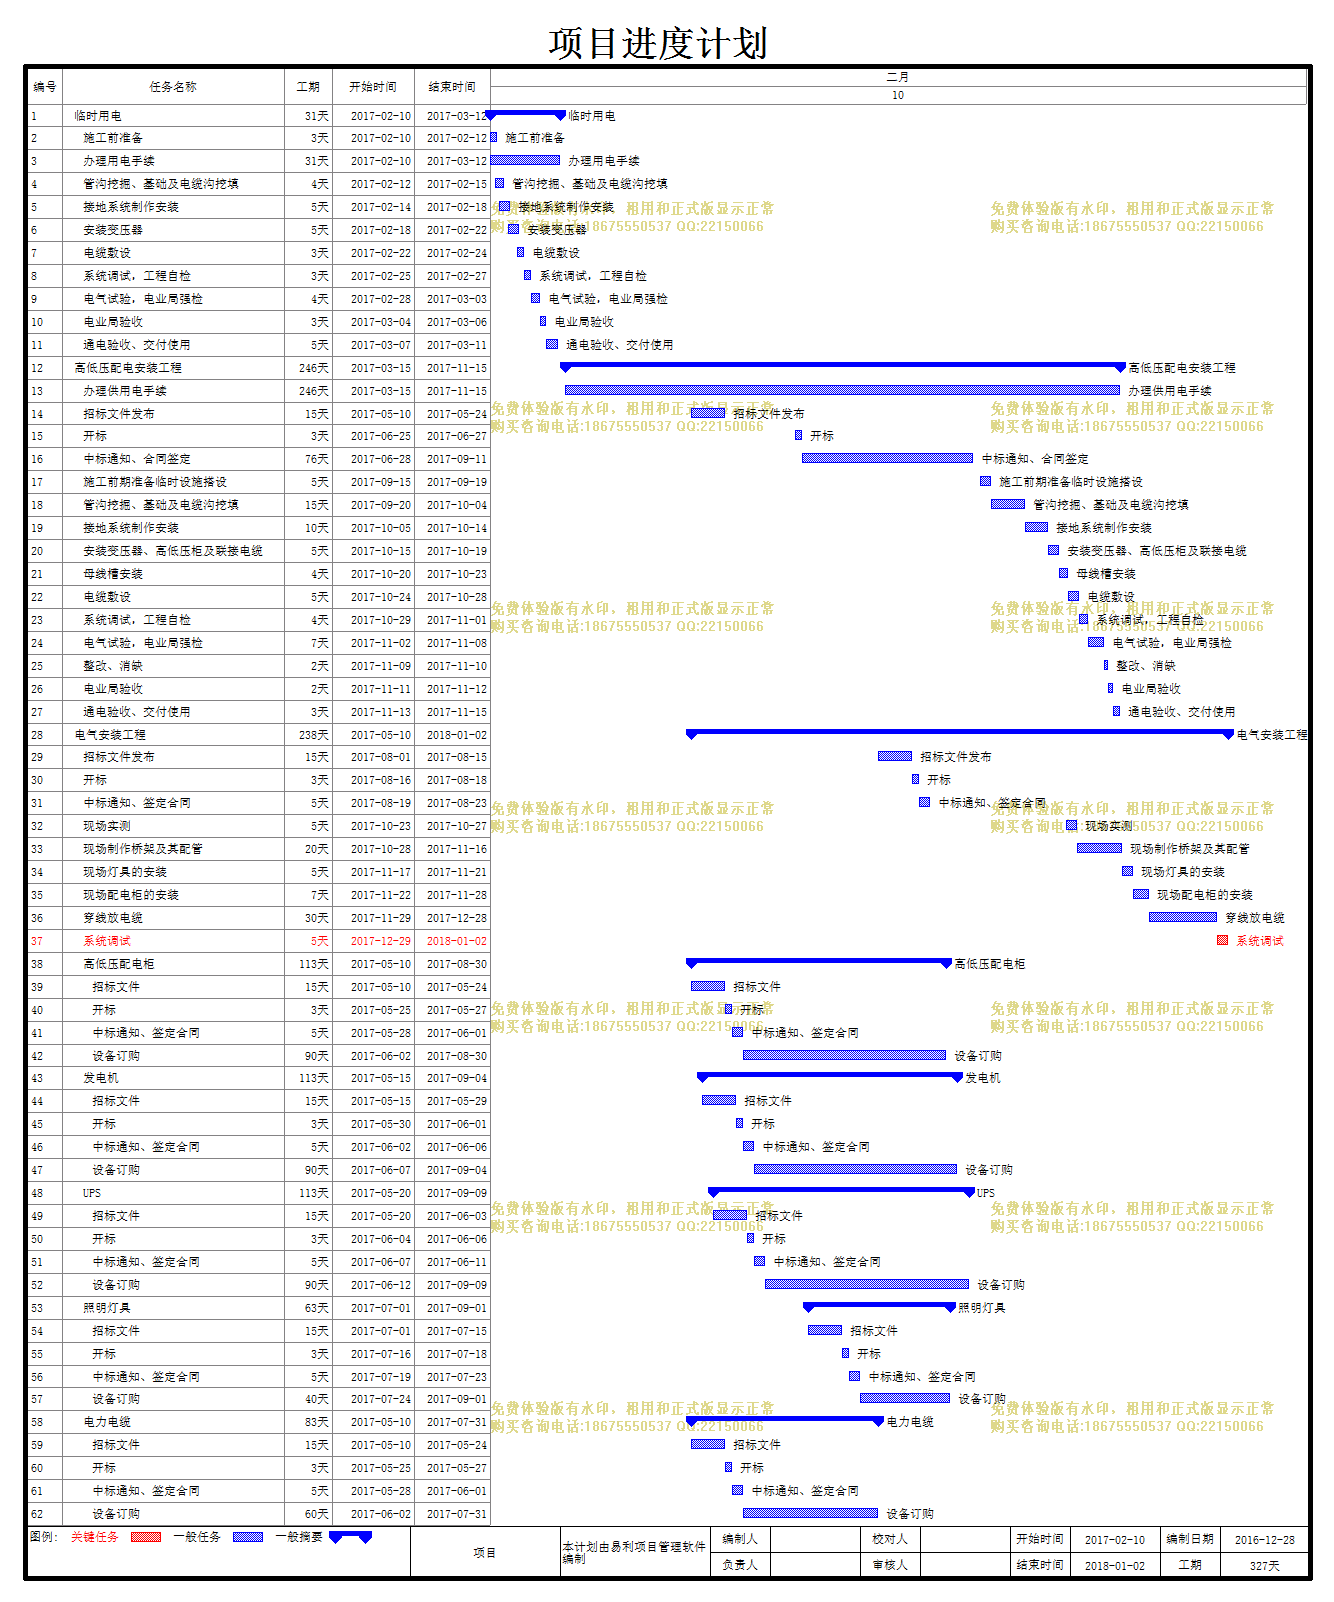Click the 一般摘要 summary bar legend symbol
The width and height of the screenshot is (1334, 1602).
pos(351,1537)
